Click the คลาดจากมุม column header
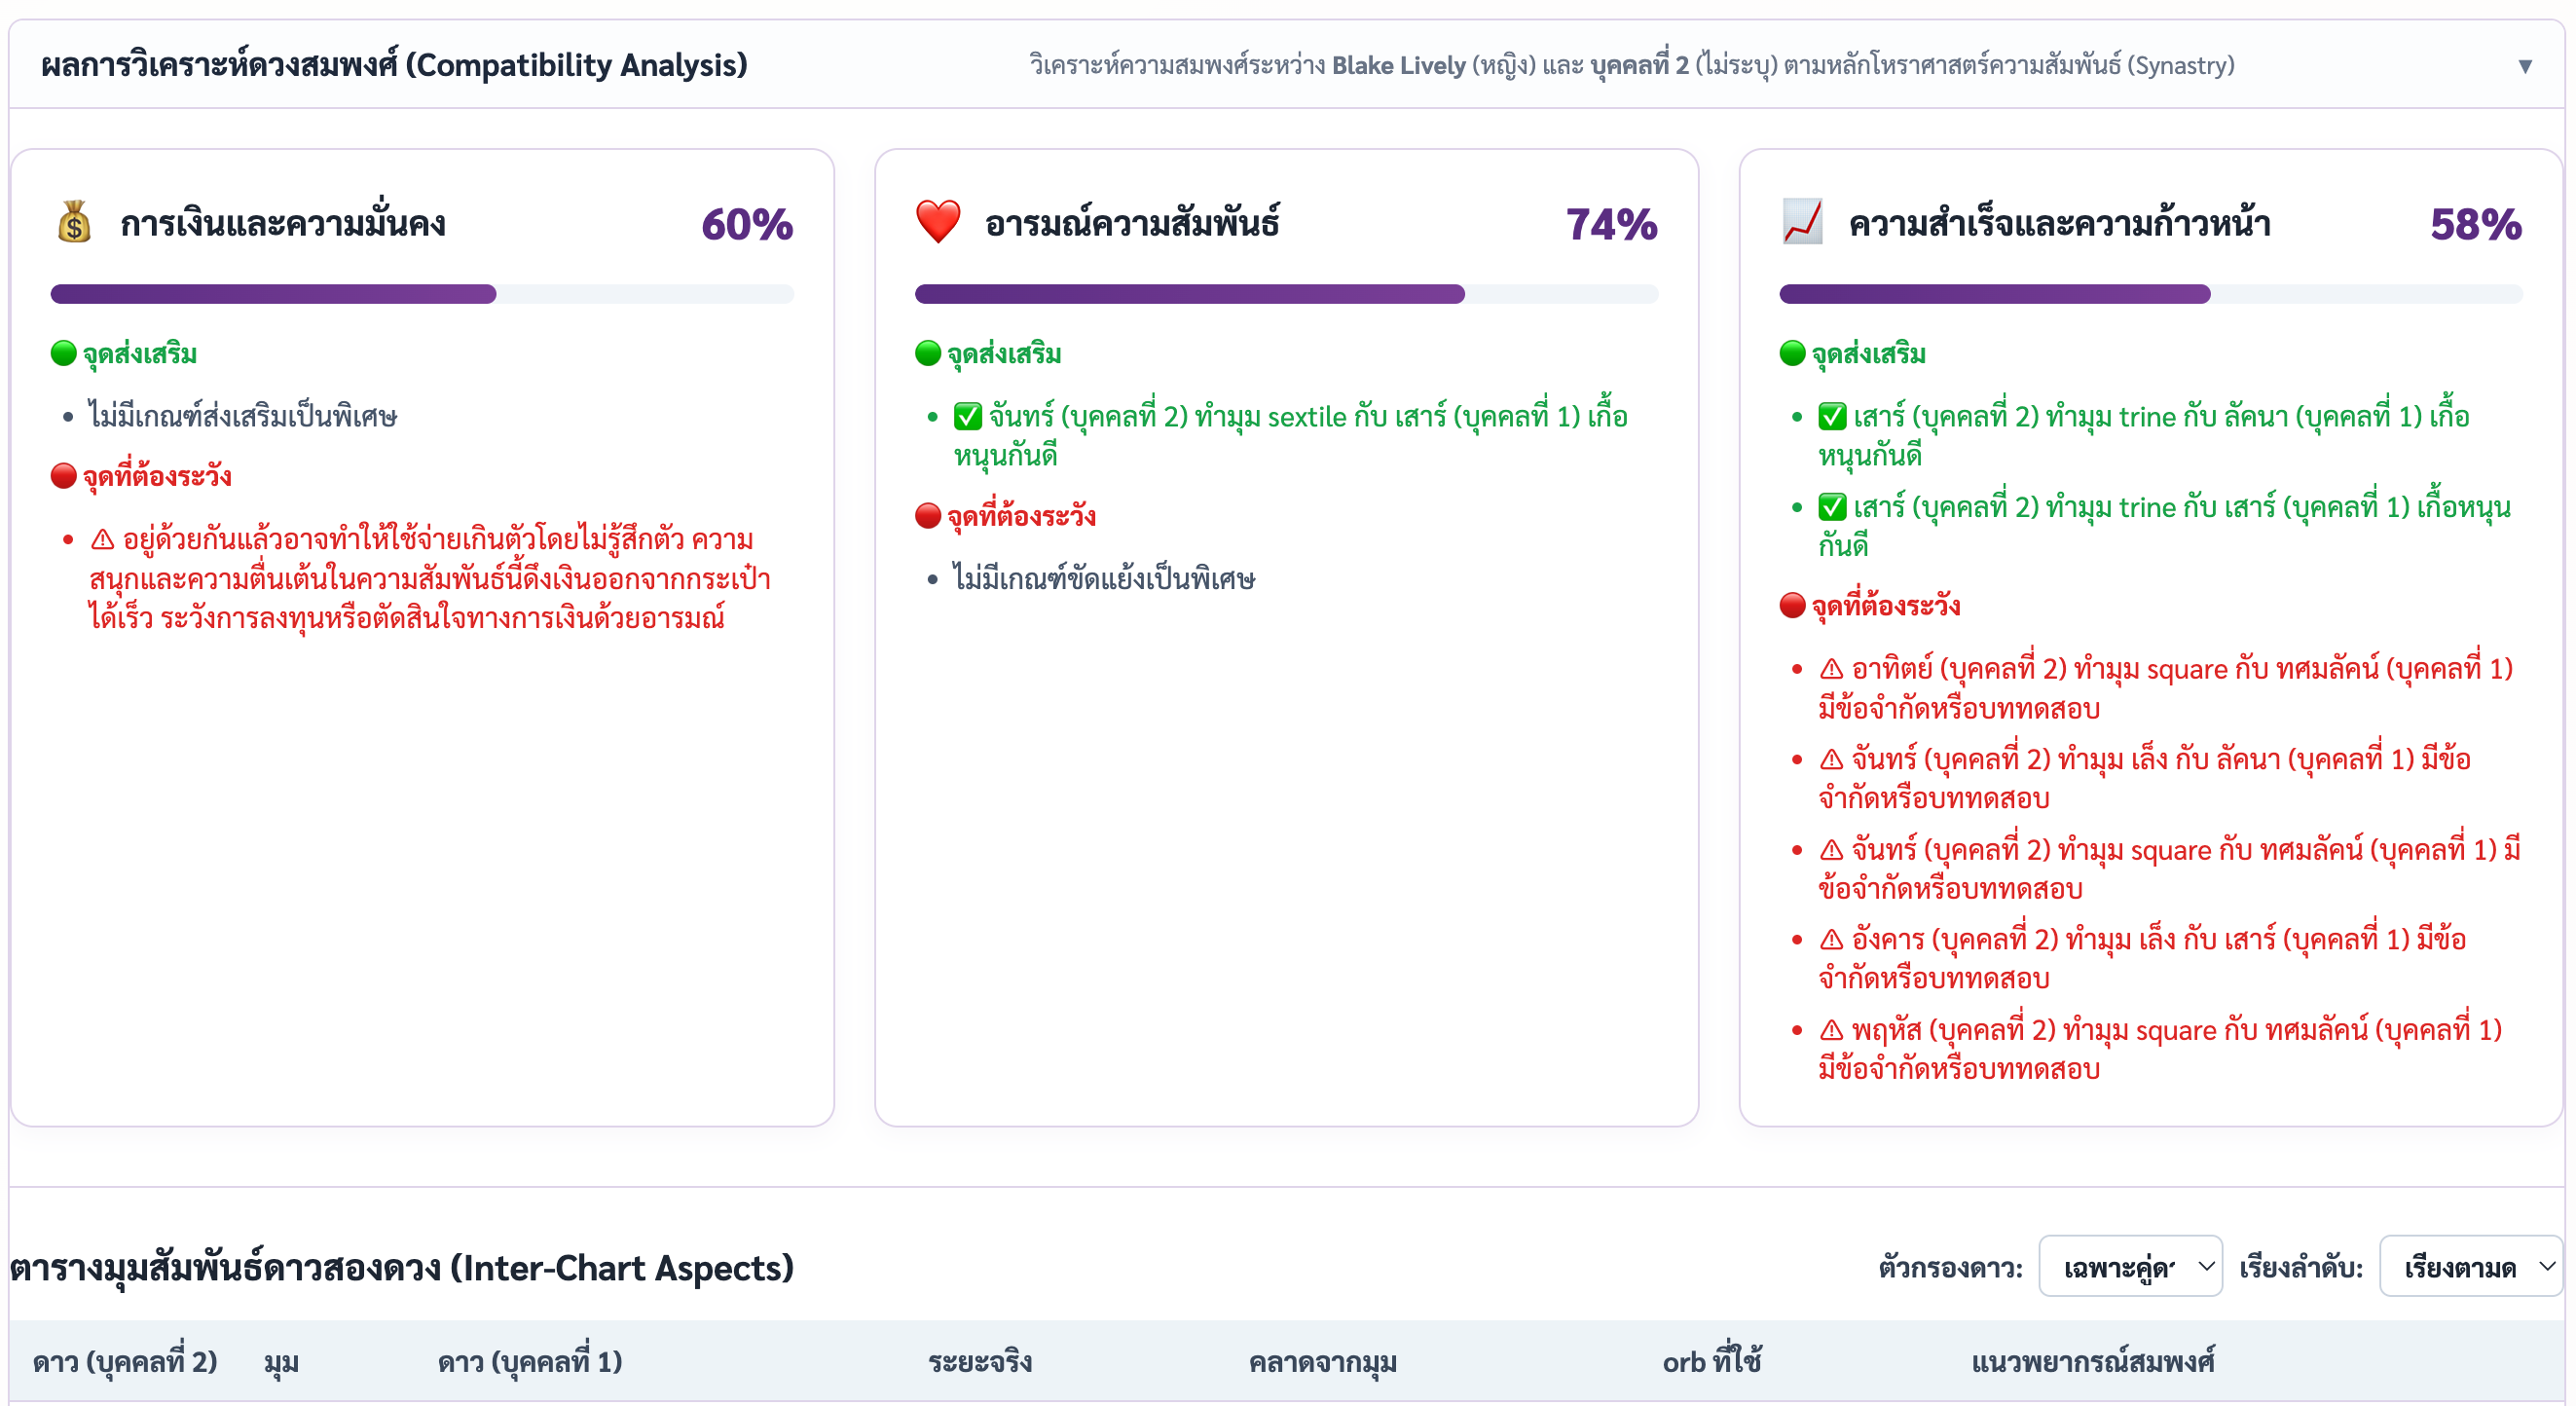The image size is (2576, 1406). pyautogui.click(x=1322, y=1361)
